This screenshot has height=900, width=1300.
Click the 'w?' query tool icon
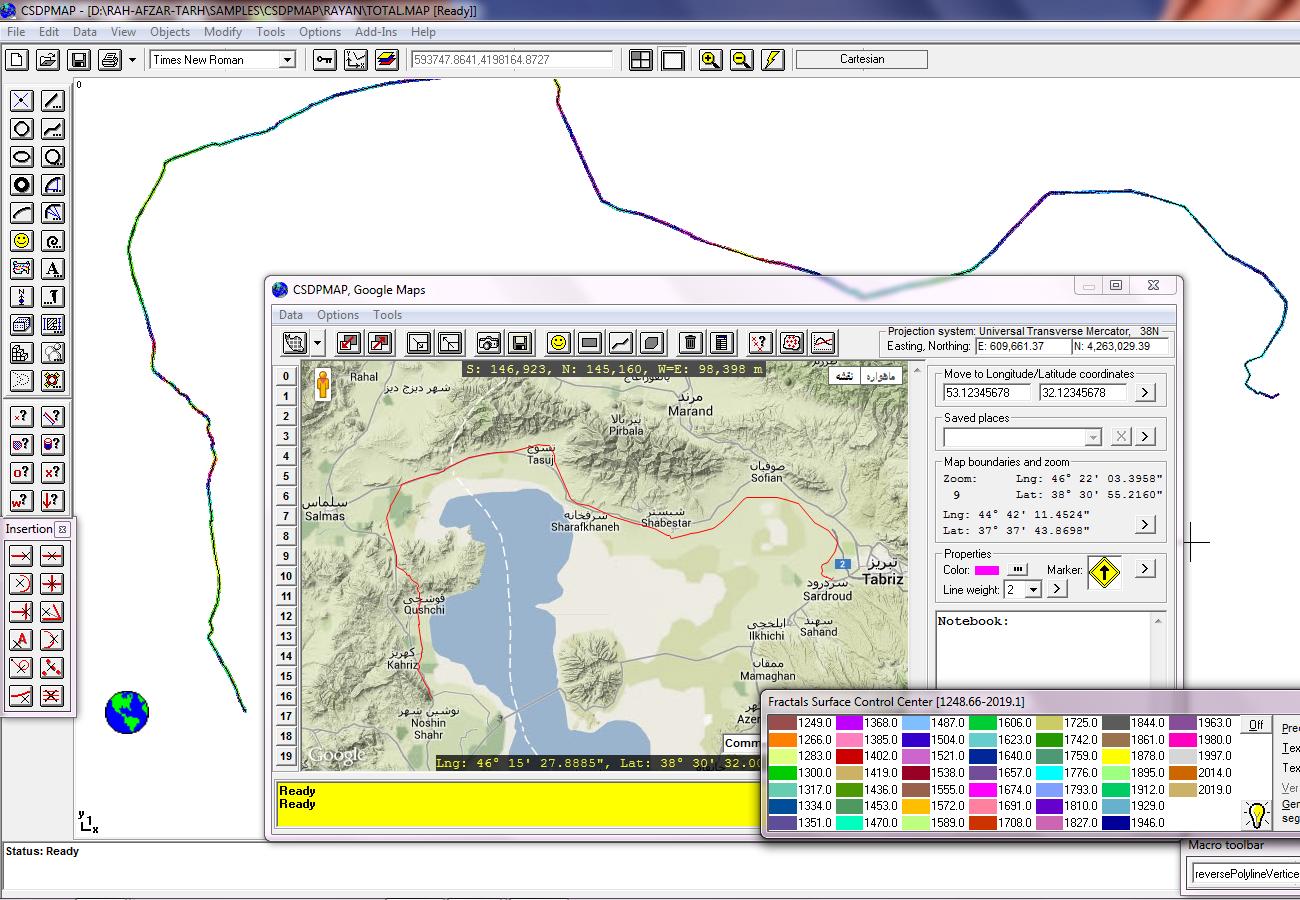click(22, 500)
